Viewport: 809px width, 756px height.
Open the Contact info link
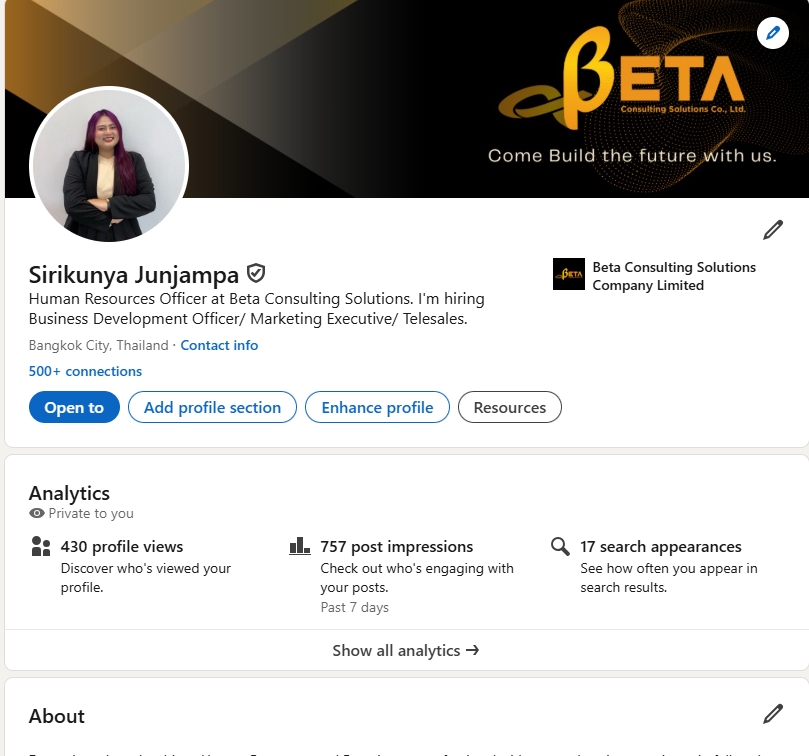click(x=219, y=345)
